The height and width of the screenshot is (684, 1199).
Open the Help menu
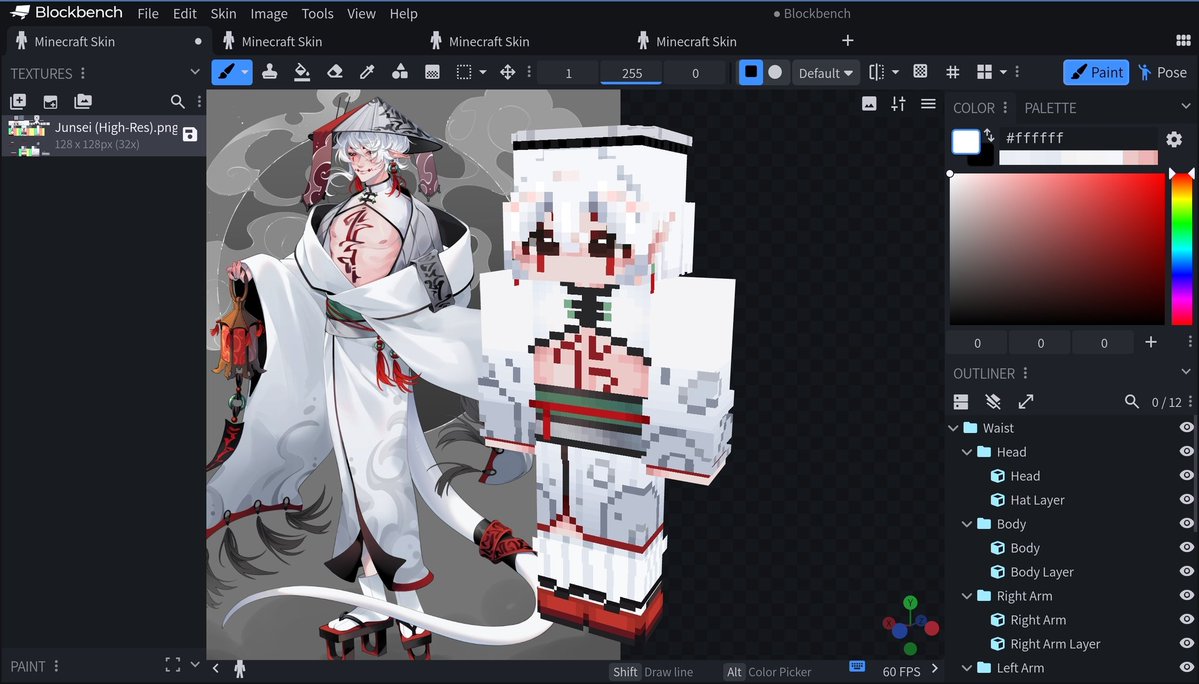point(403,14)
